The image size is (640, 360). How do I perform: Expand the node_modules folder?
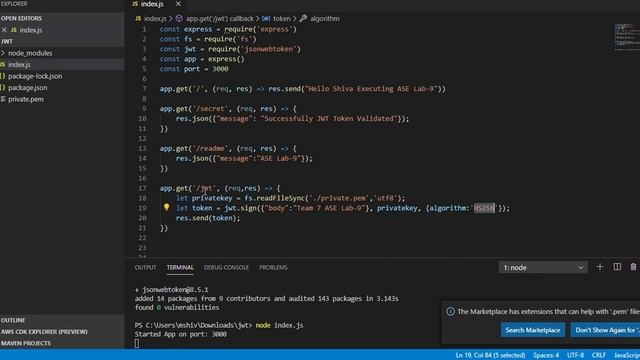click(x=30, y=53)
